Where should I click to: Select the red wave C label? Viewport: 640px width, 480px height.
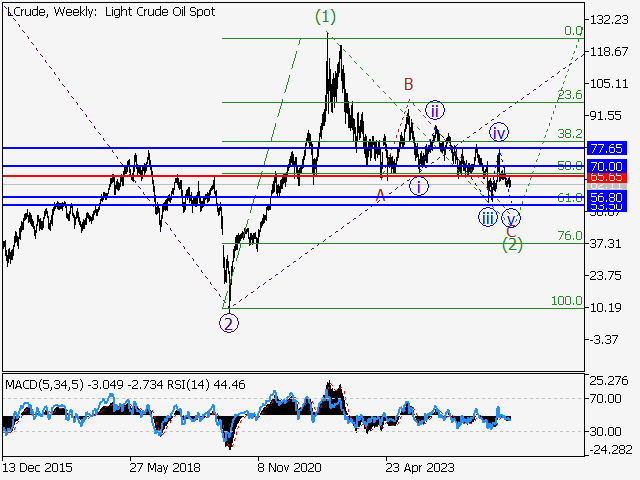(510, 231)
